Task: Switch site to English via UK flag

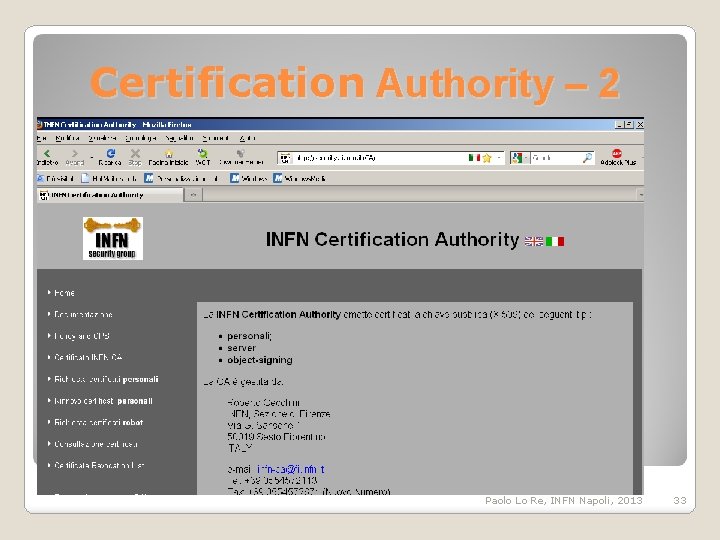Action: (534, 241)
